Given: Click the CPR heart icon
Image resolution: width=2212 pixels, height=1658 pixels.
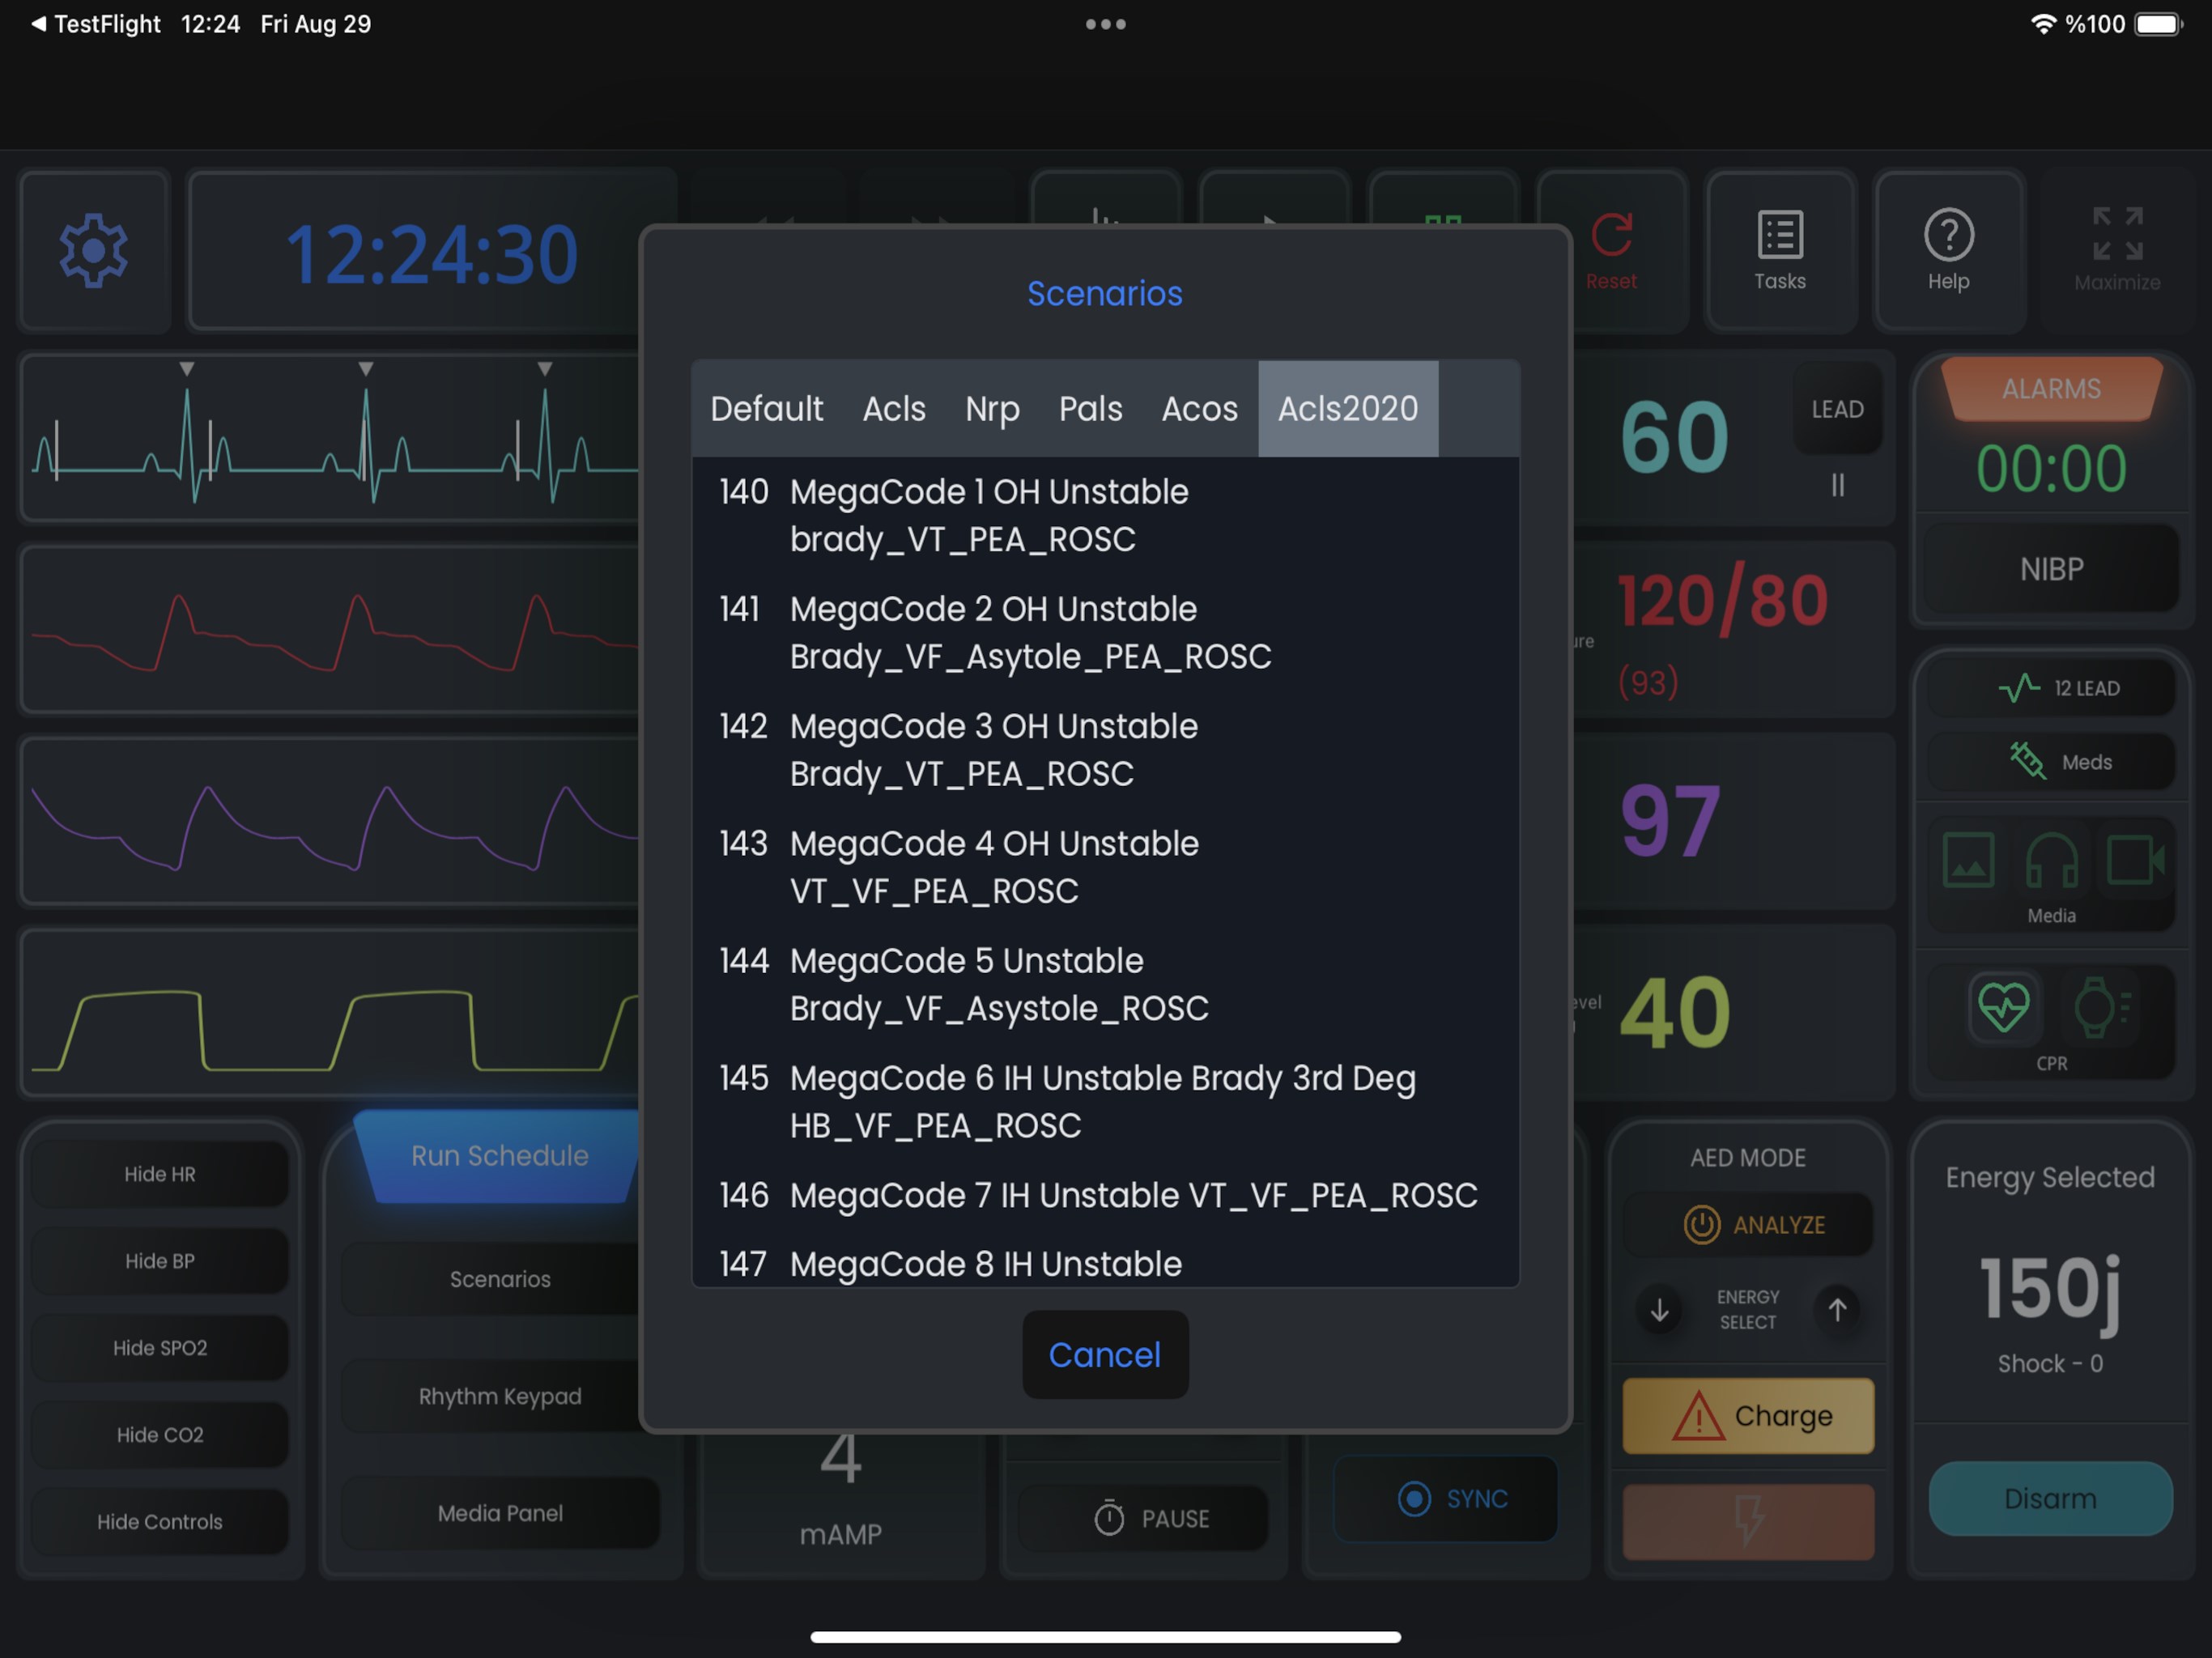Looking at the screenshot, I should 2004,1007.
